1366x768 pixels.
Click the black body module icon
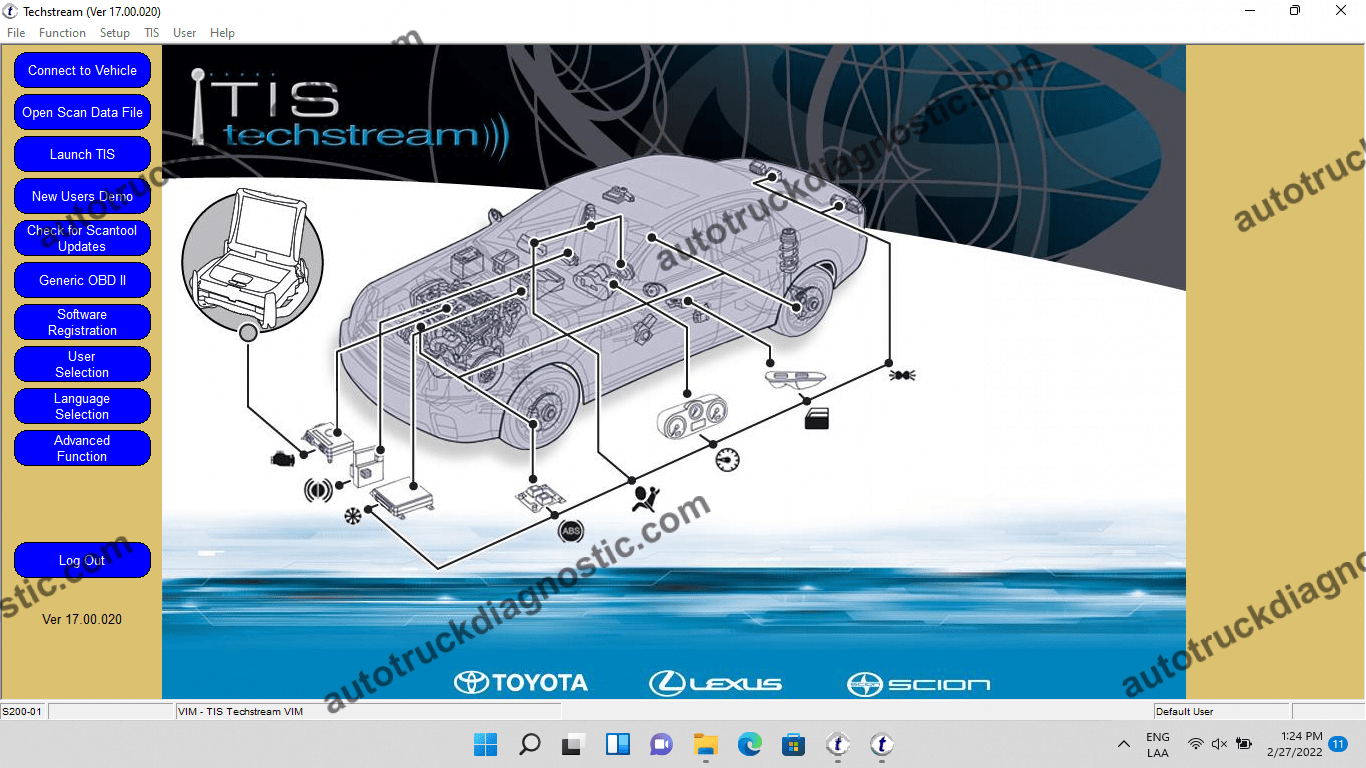click(x=817, y=418)
